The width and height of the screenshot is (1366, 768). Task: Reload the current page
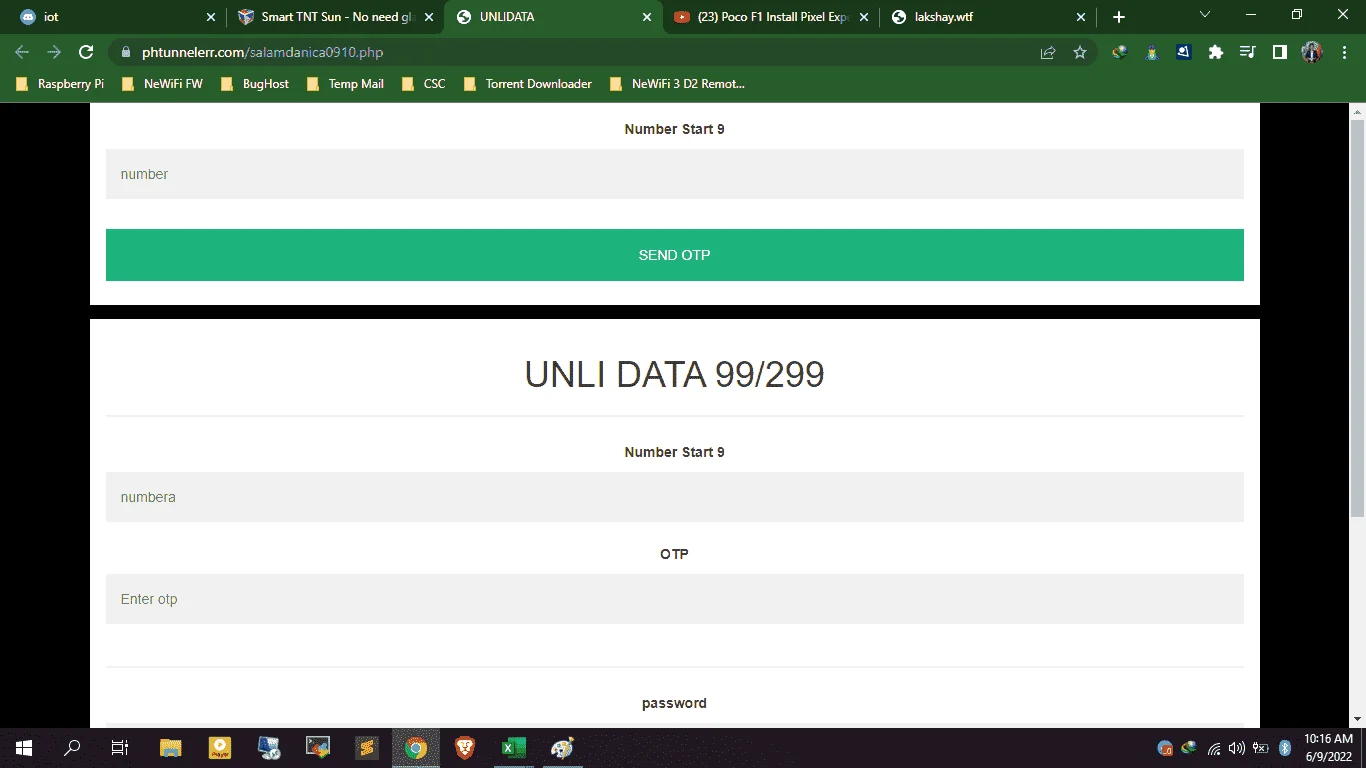(86, 53)
